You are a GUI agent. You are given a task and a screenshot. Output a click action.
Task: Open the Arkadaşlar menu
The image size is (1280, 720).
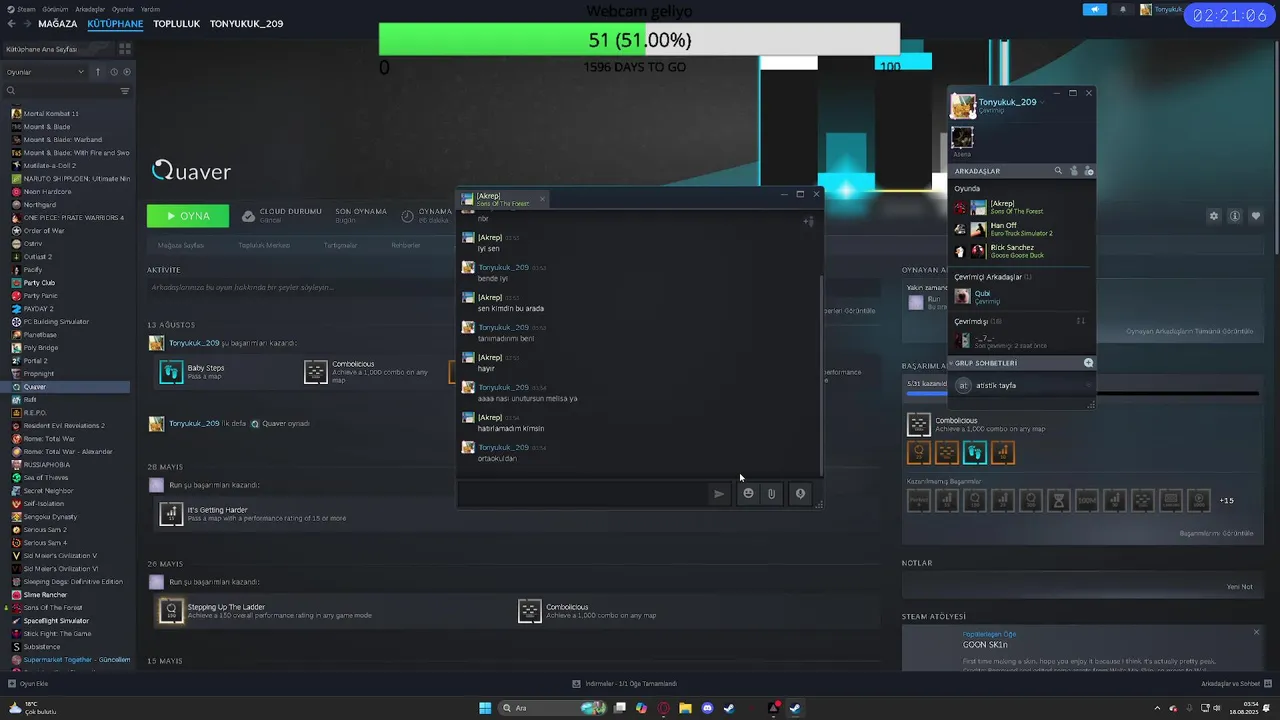pyautogui.click(x=90, y=9)
